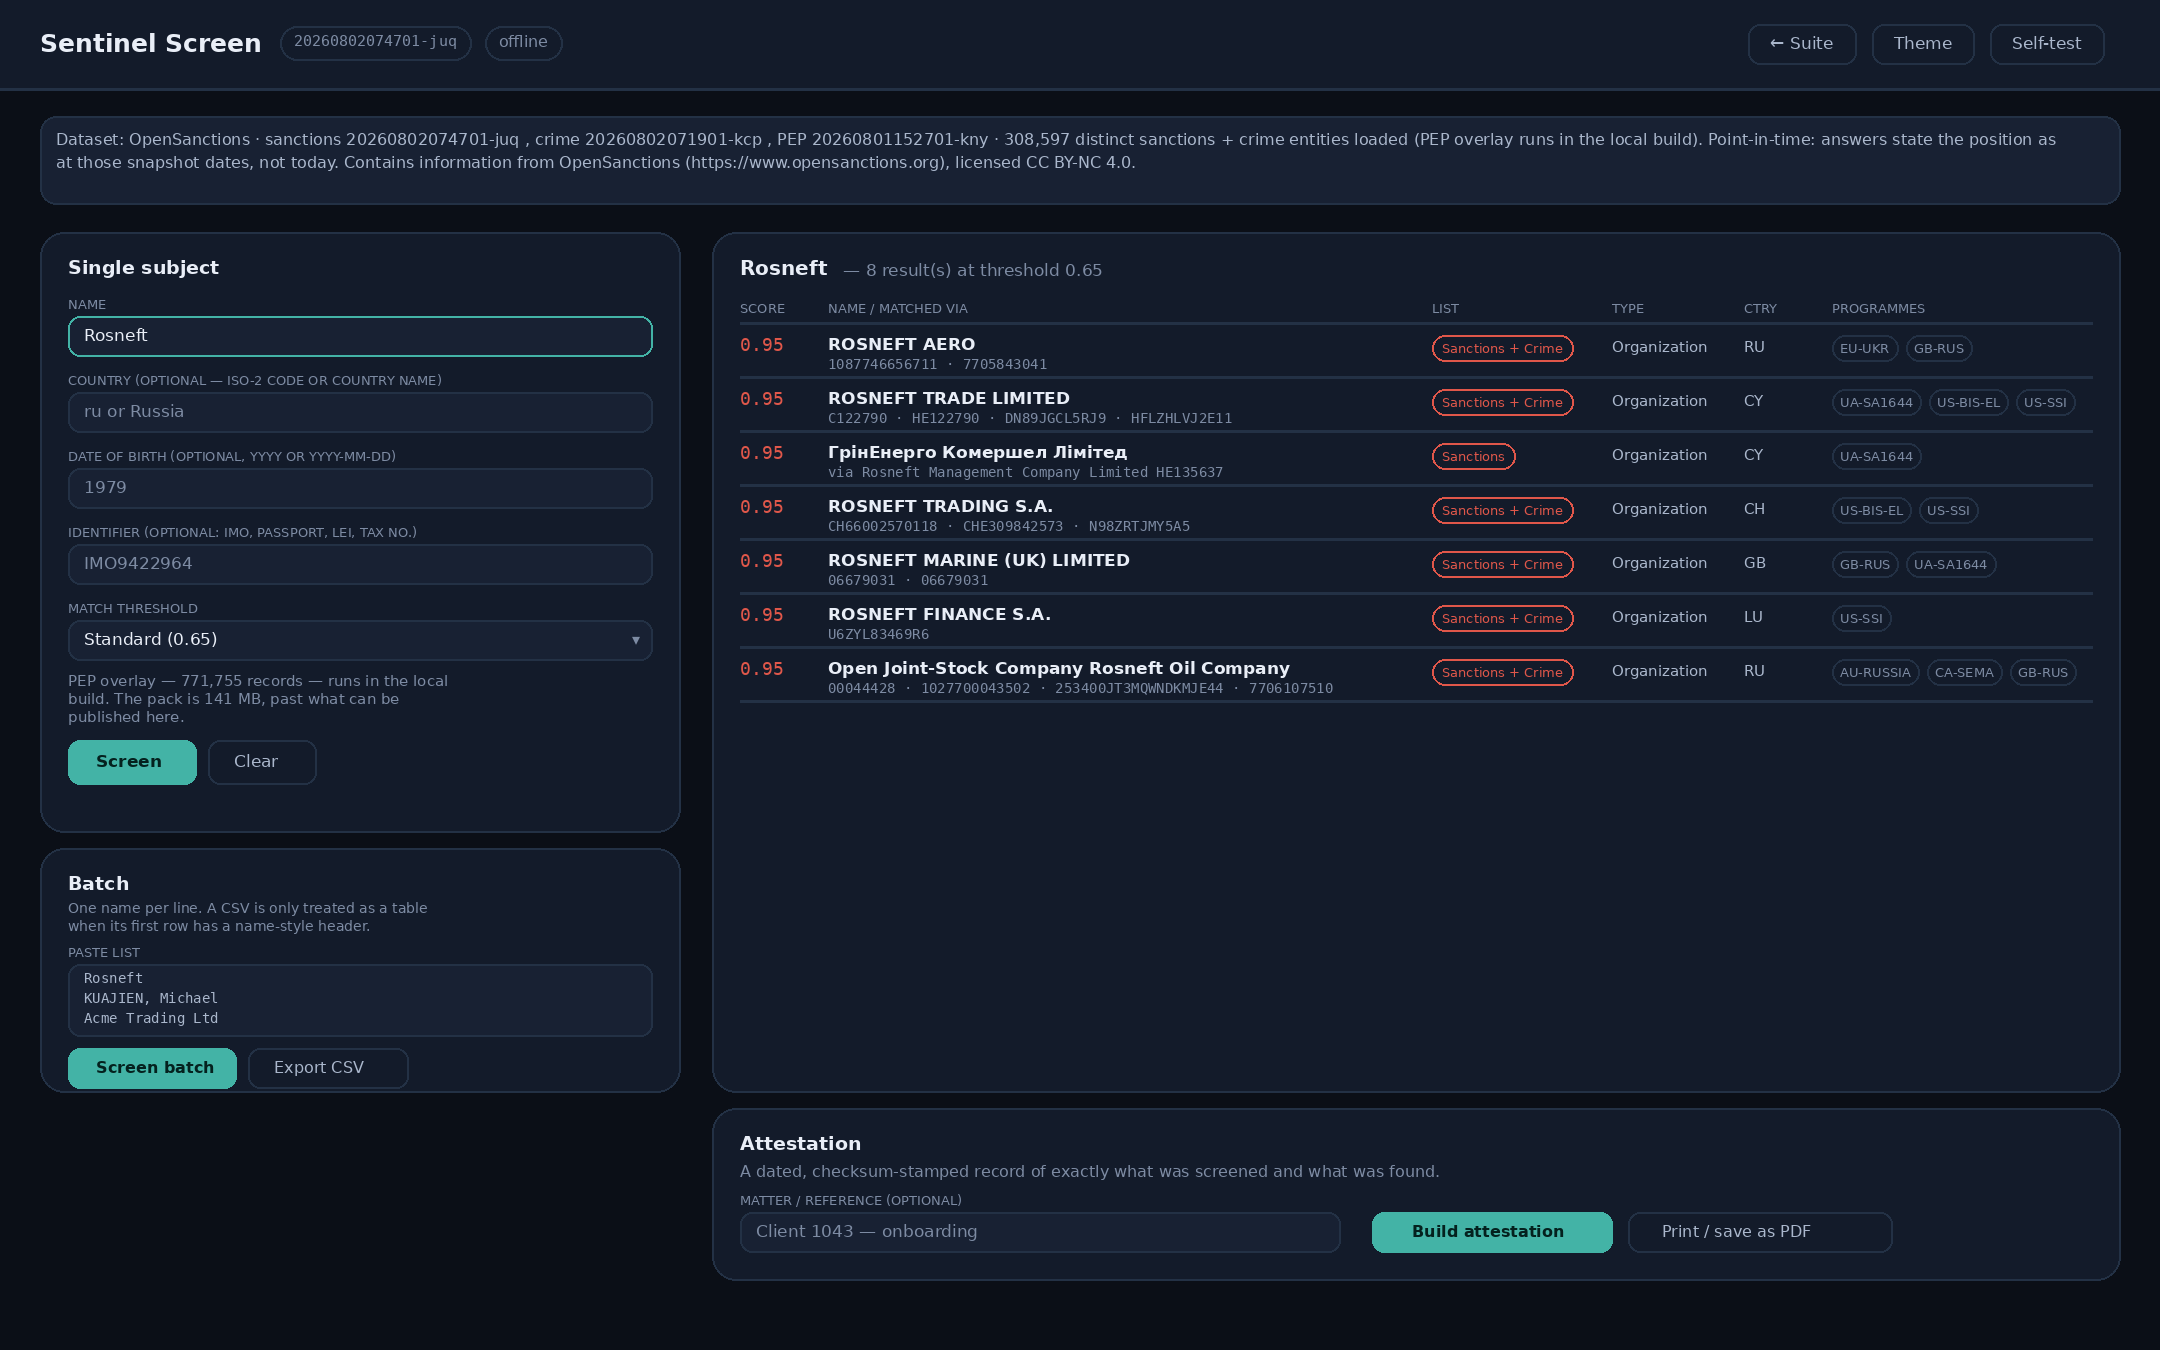The height and width of the screenshot is (1350, 2160).
Task: Run the Self-test
Action: [2047, 44]
